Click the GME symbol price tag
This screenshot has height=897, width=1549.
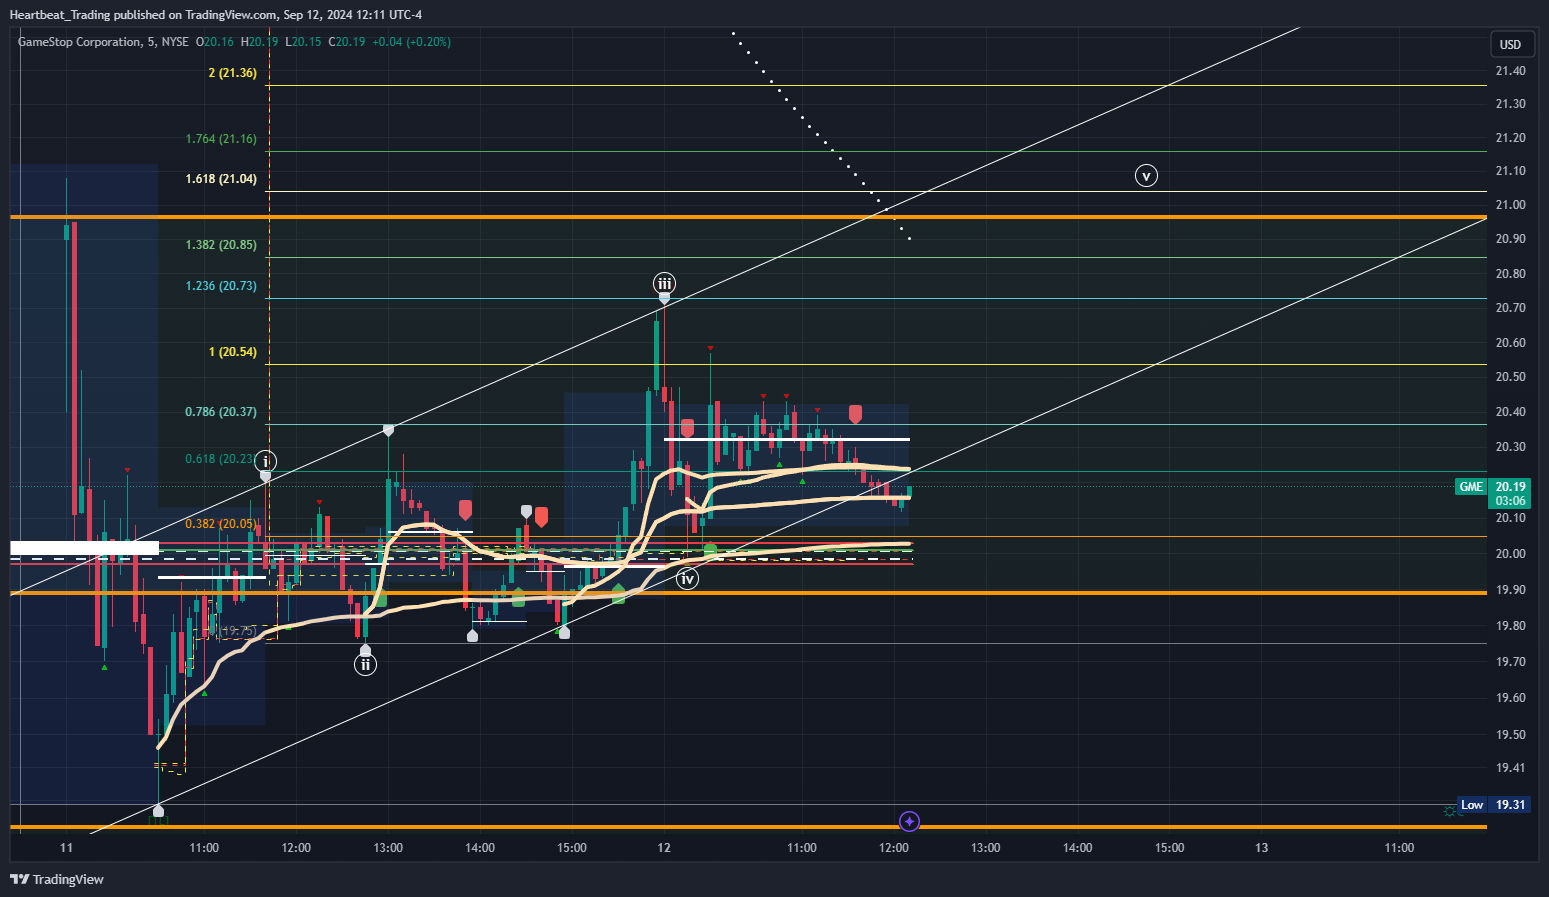1471,487
